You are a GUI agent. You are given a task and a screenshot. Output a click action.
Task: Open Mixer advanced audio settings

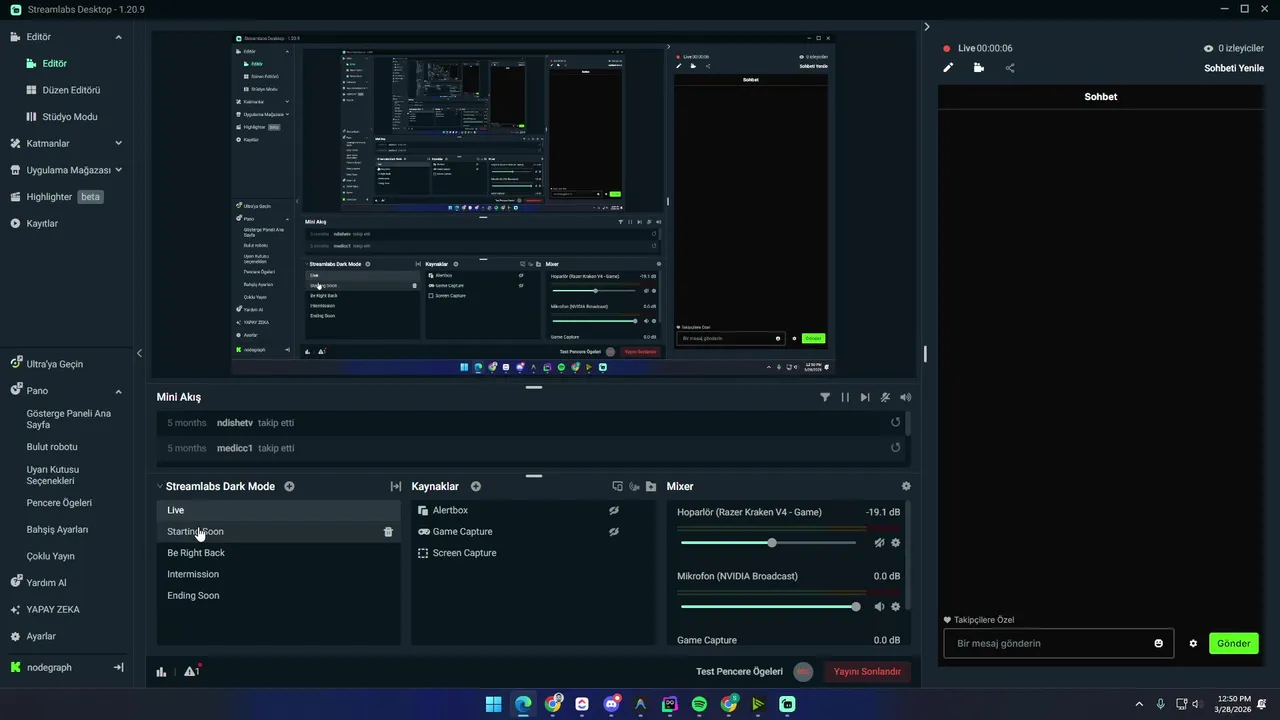click(906, 486)
